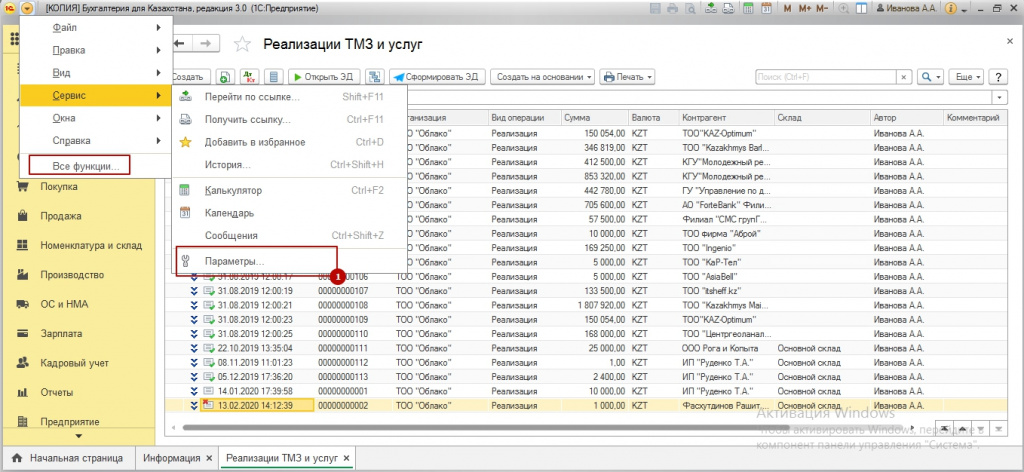Open the calculator icon in title bar
The height and width of the screenshot is (472, 1024).
749,9
